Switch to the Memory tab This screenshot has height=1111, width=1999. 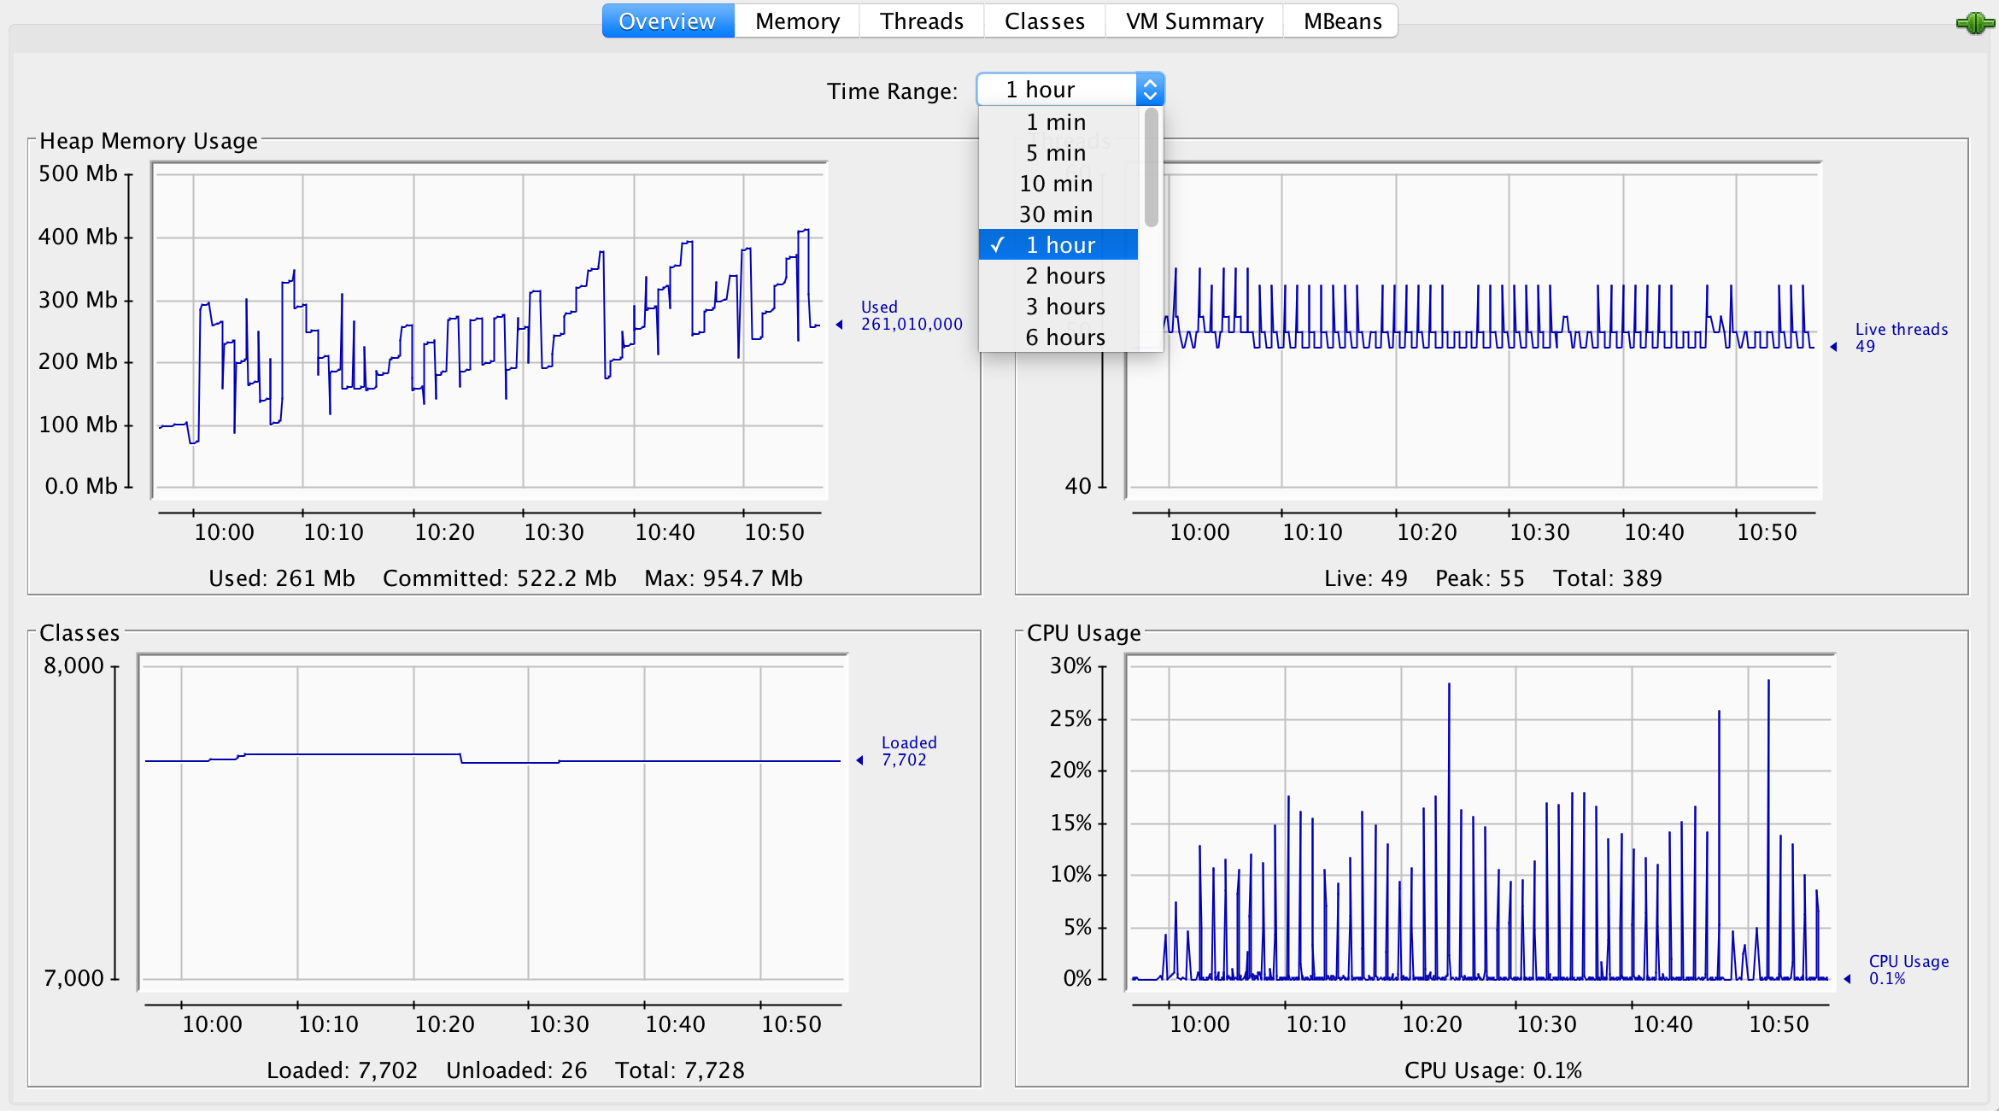coord(797,20)
